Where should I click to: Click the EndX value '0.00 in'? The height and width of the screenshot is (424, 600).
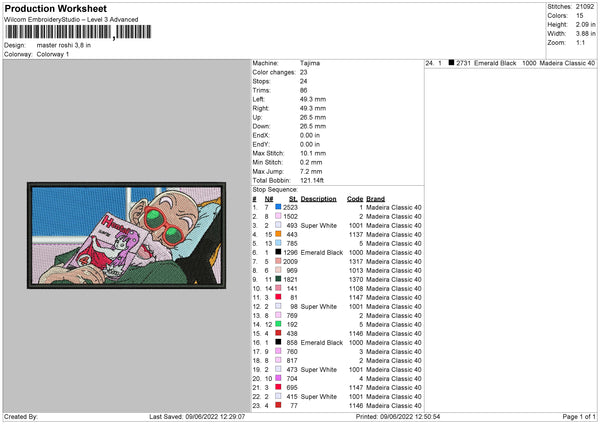[310, 135]
